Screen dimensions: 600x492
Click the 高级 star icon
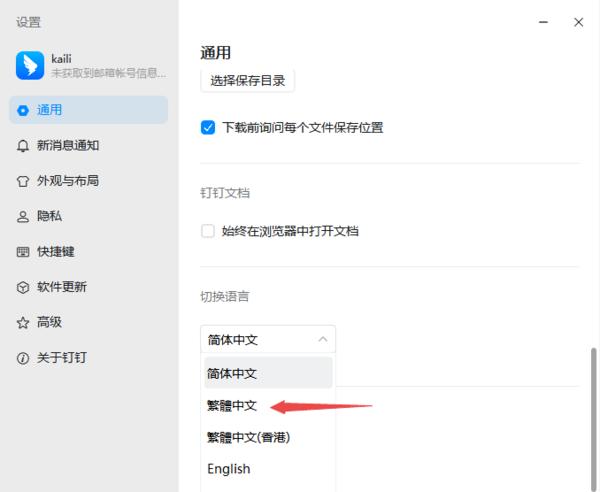click(x=23, y=323)
